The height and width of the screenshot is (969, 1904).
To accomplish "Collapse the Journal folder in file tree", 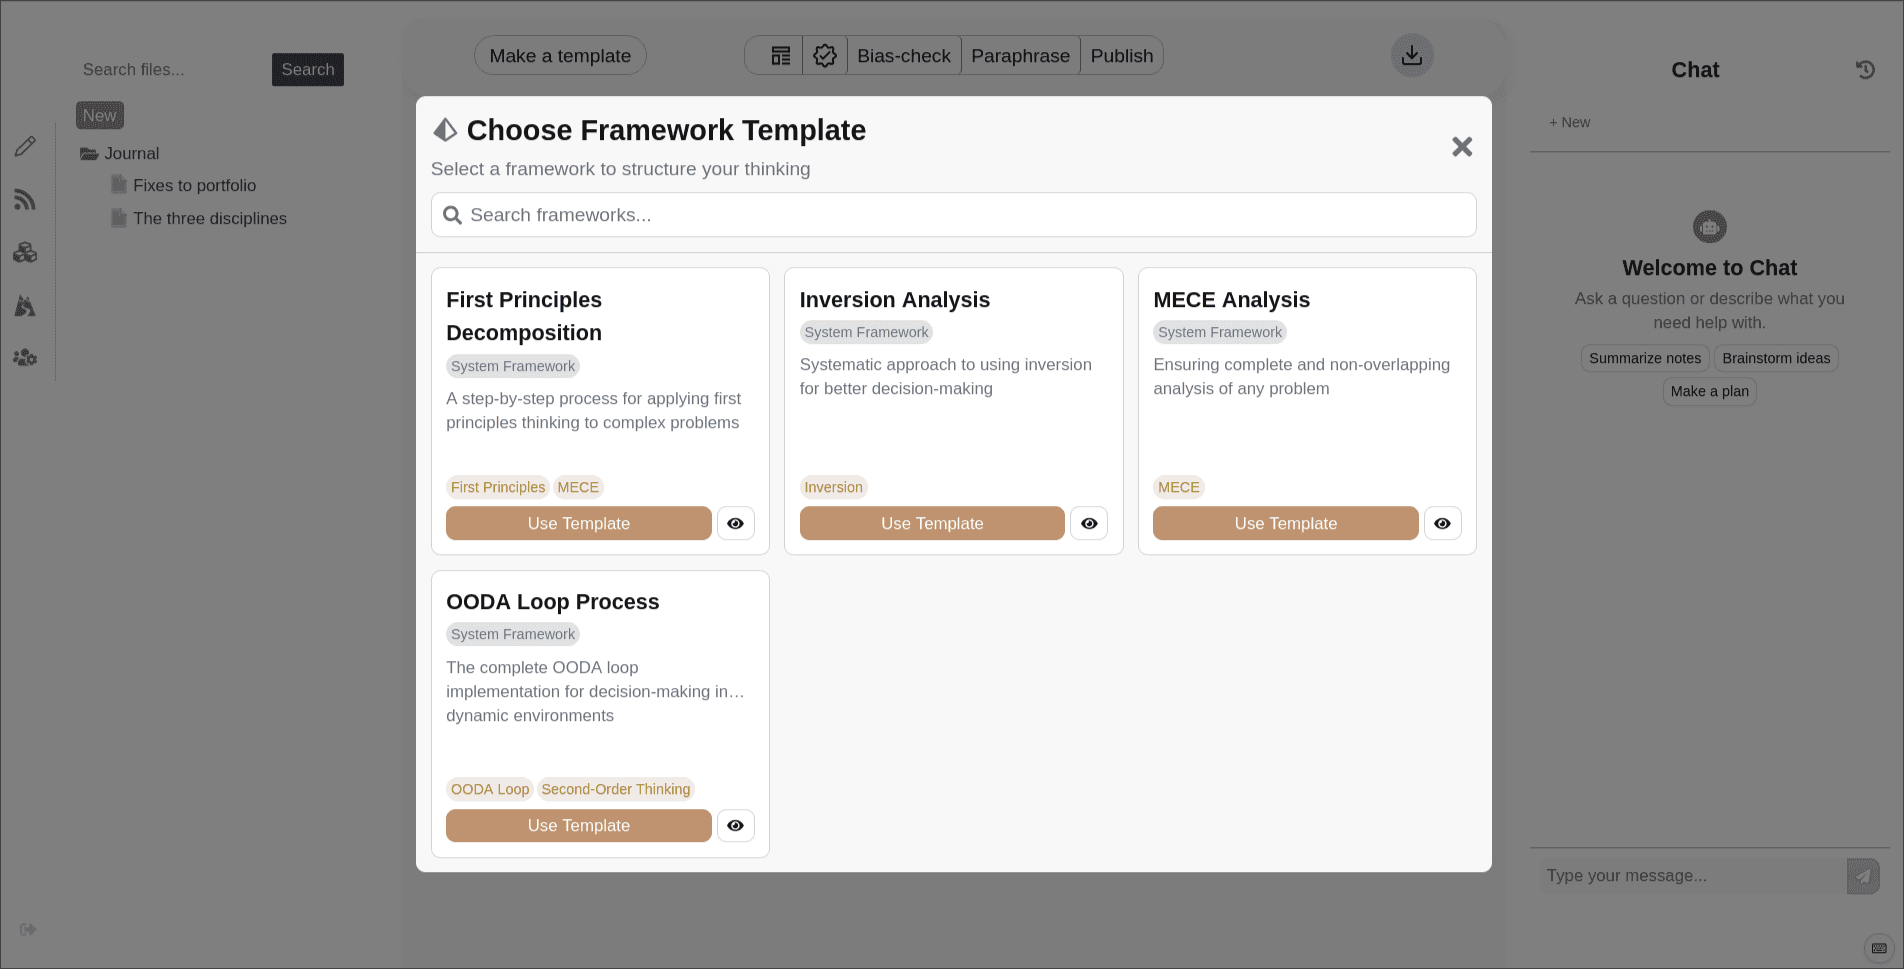I will pyautogui.click(x=120, y=153).
